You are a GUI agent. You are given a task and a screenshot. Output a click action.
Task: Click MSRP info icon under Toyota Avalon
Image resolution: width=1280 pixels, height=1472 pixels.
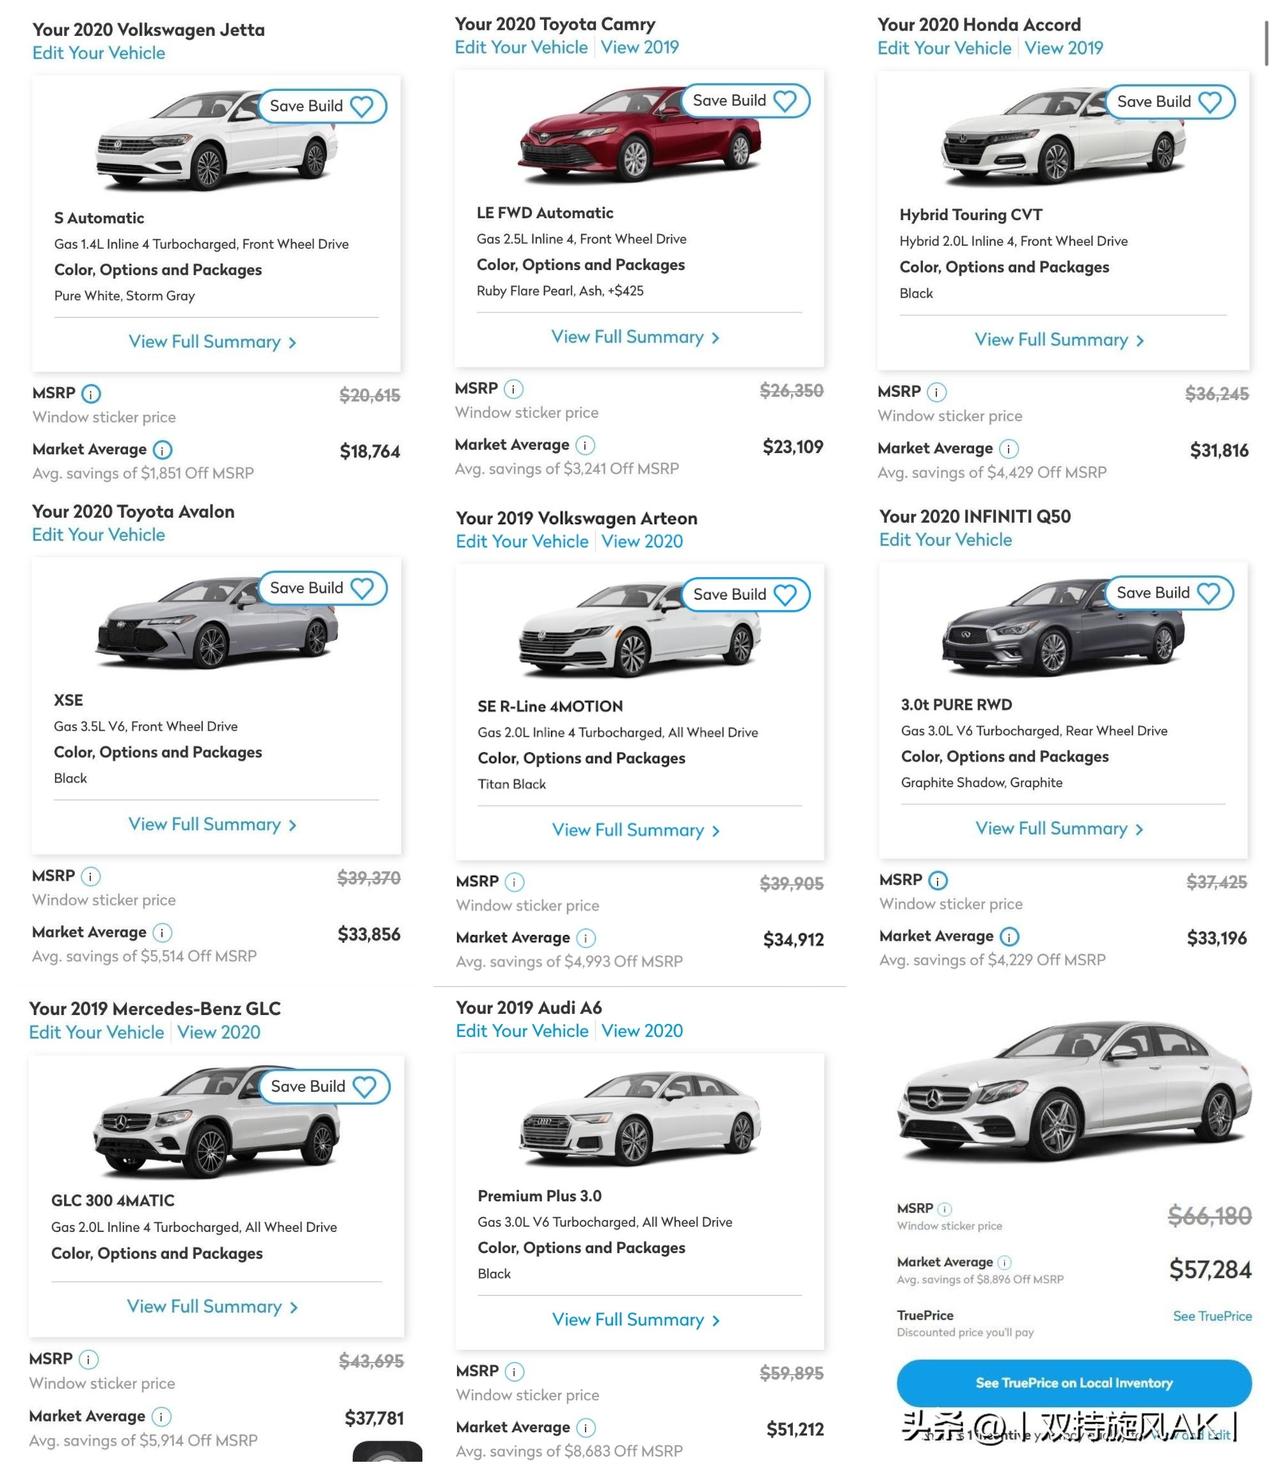[91, 877]
